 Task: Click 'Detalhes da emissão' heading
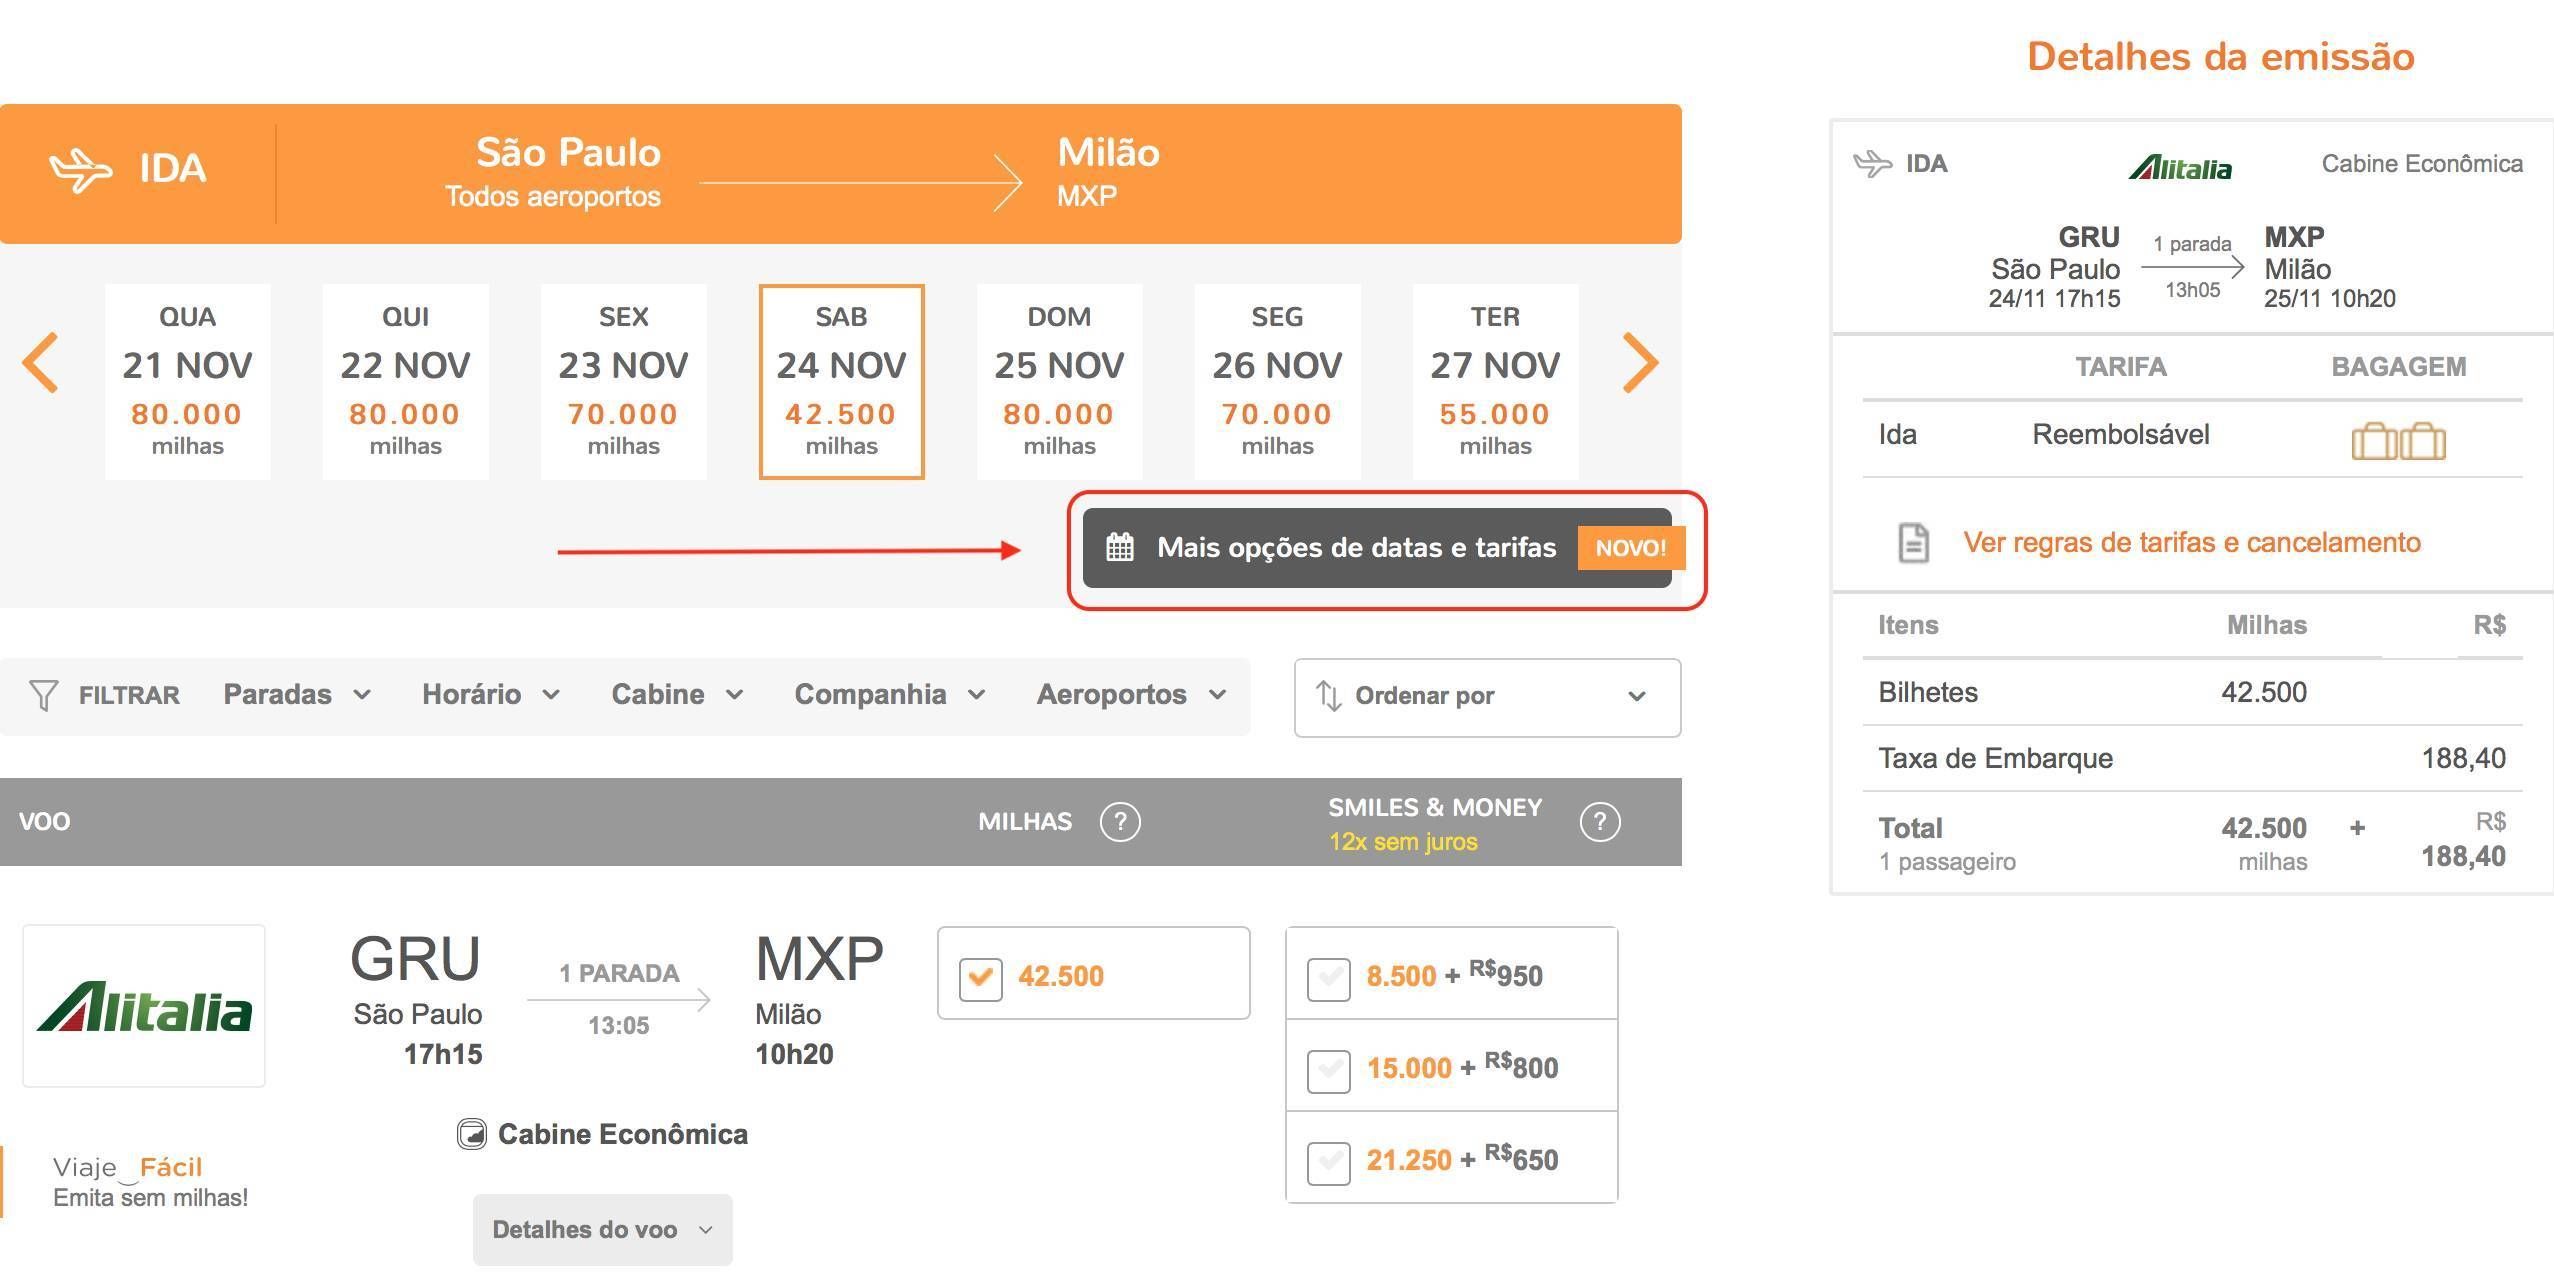point(2220,57)
